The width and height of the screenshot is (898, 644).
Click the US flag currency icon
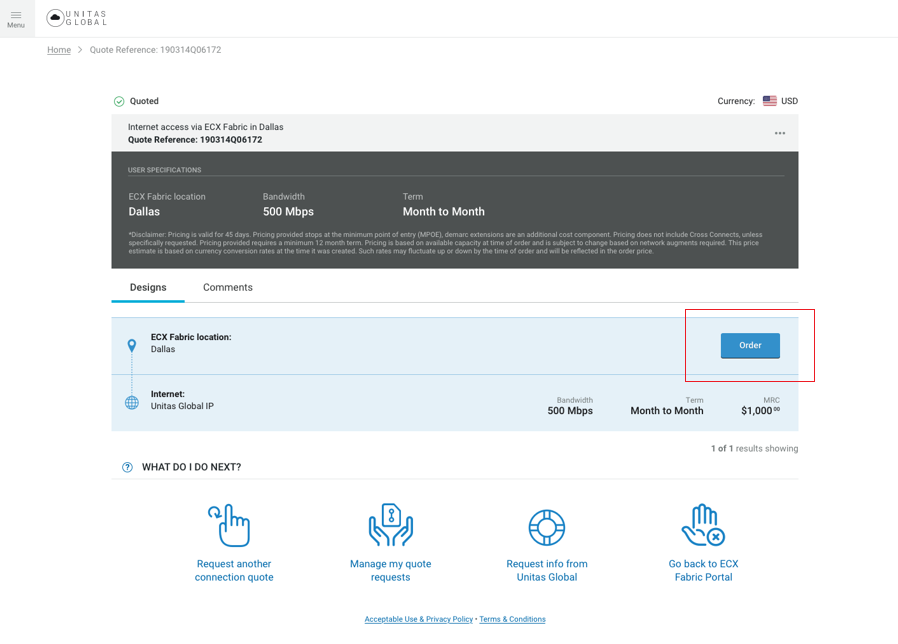[770, 101]
